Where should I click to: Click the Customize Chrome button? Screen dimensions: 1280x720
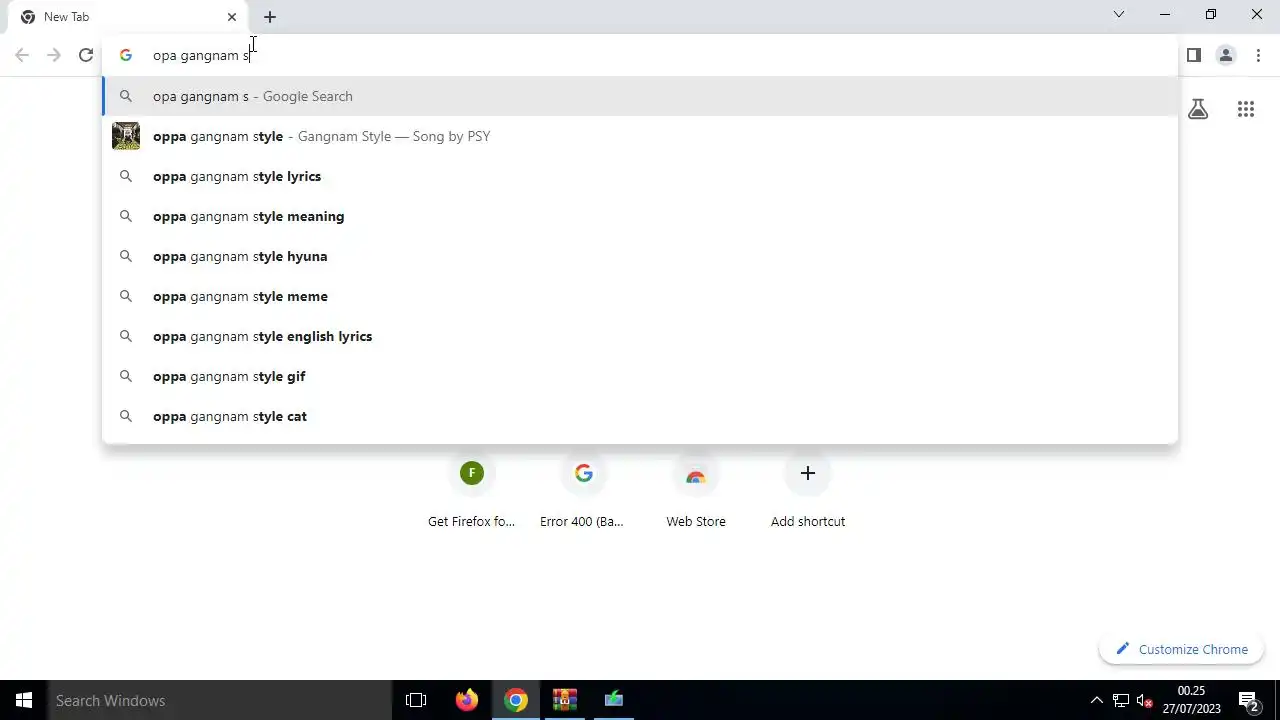[1182, 649]
